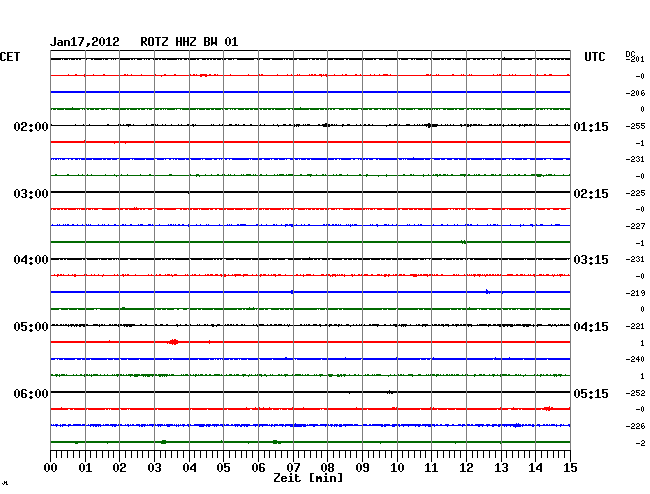Click the Zeit [min] axis title

click(x=308, y=478)
